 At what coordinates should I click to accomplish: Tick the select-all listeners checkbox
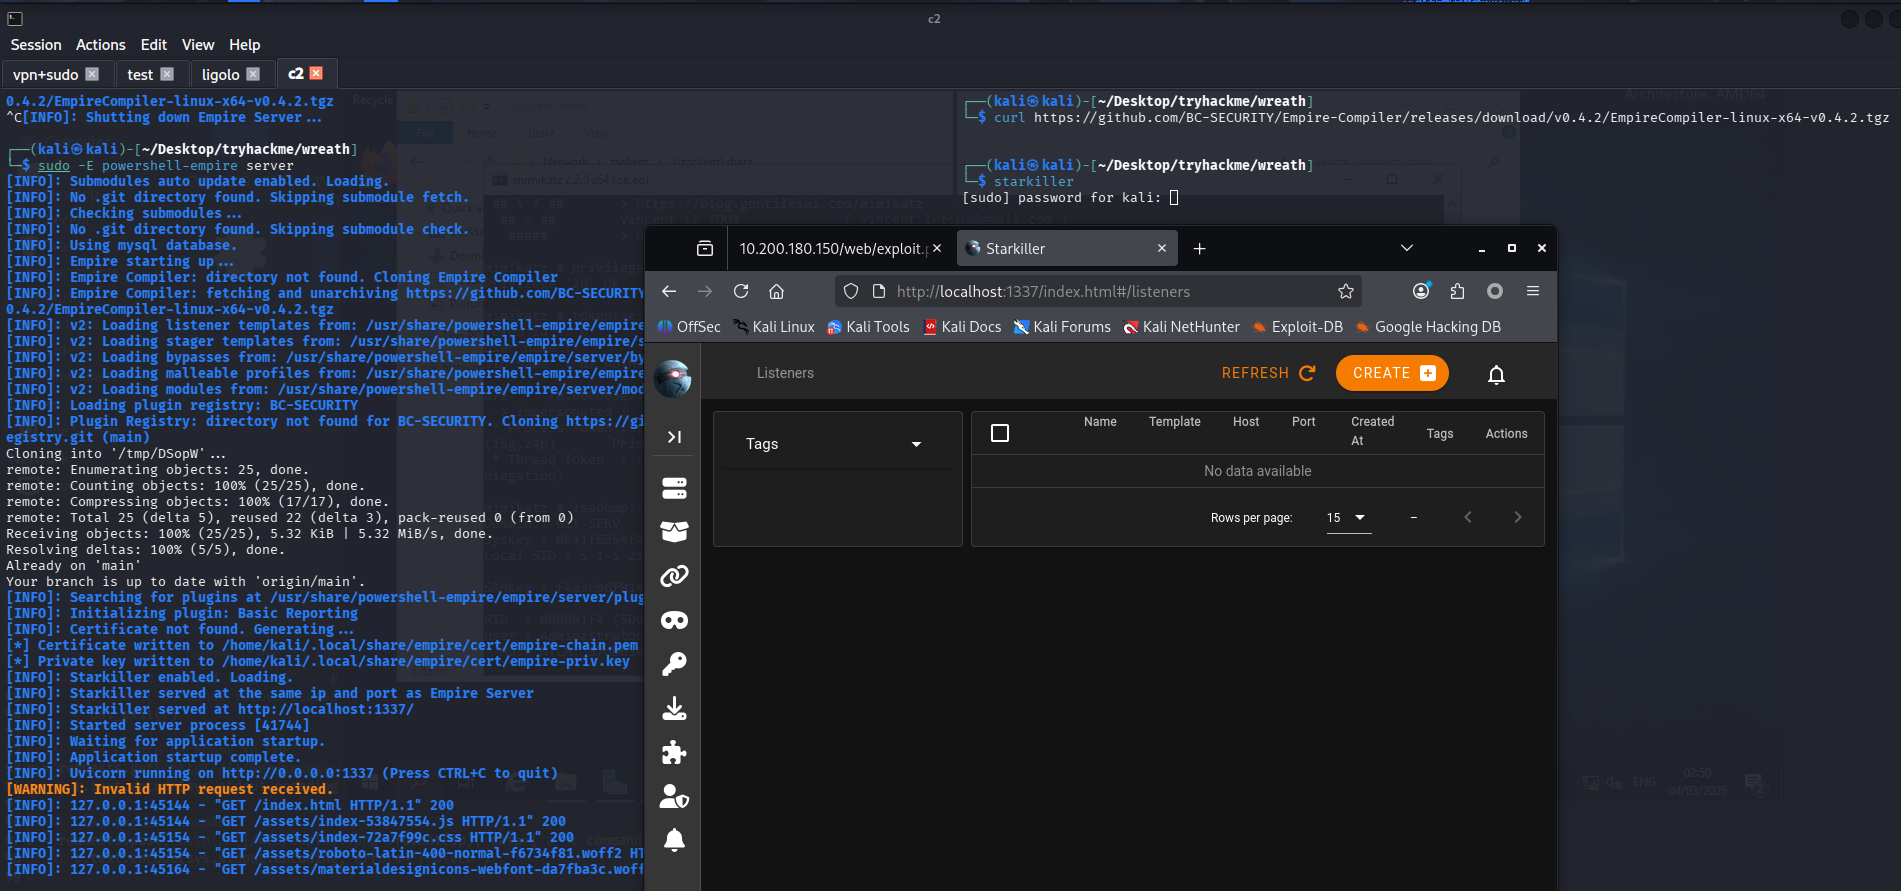999,433
